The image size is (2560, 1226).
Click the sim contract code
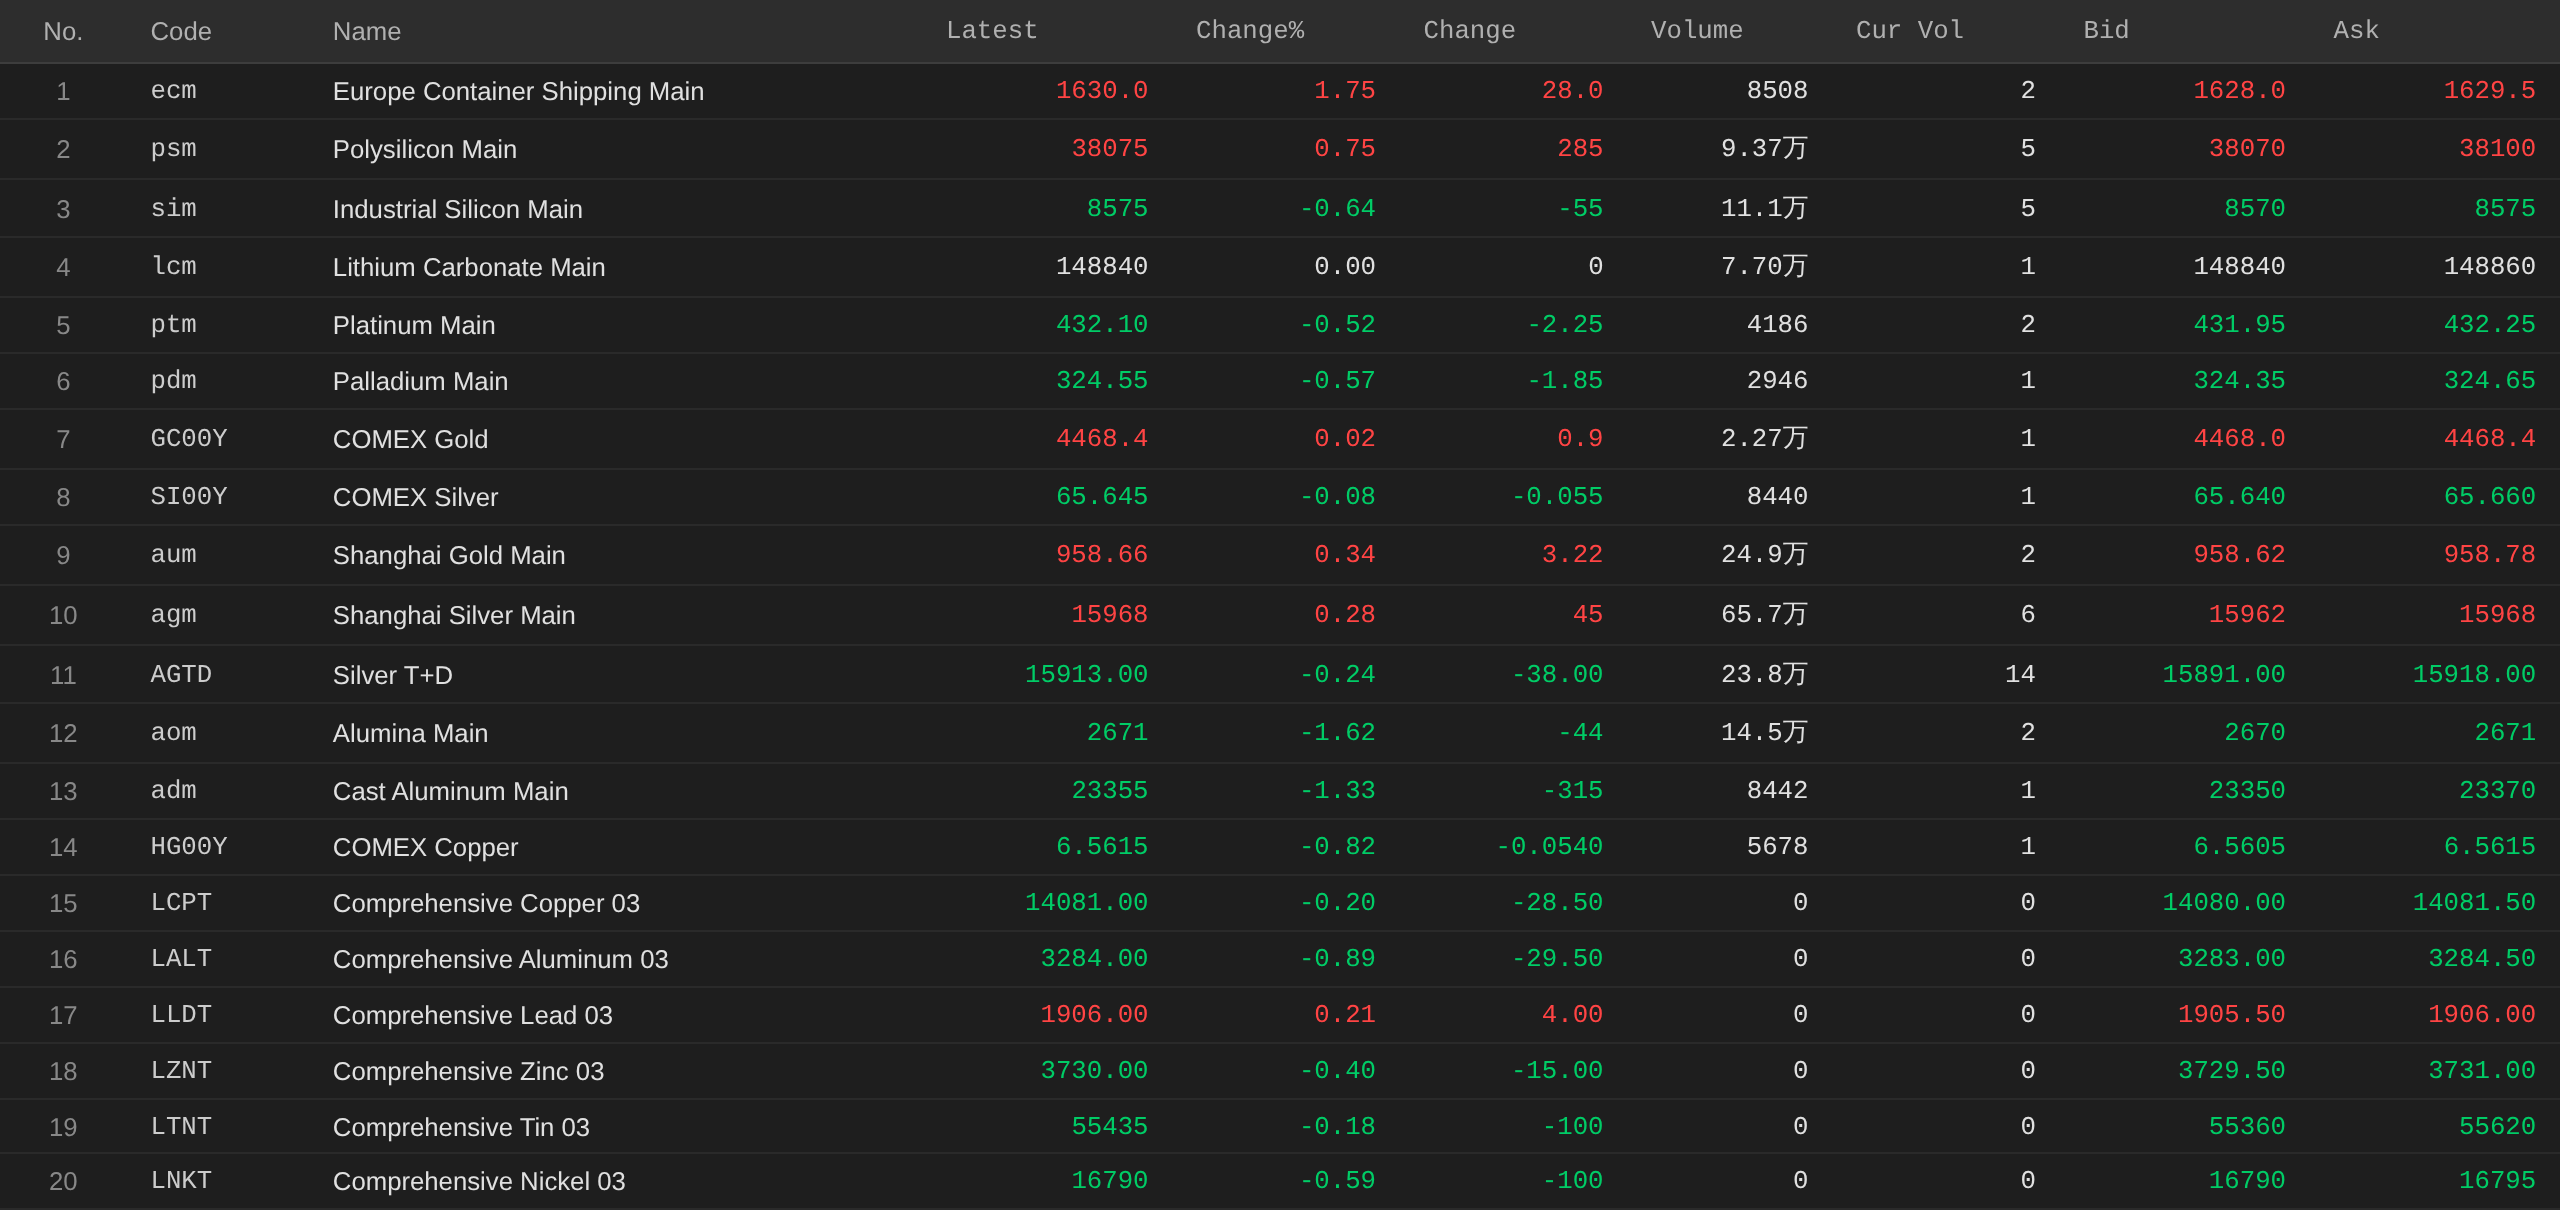(173, 209)
